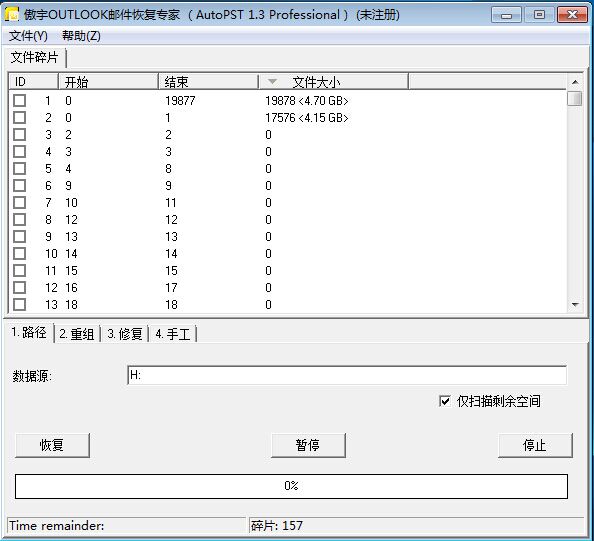The image size is (594, 541).
Task: Uncheck the 仅扫描剩余空间 checkbox
Action: click(444, 401)
